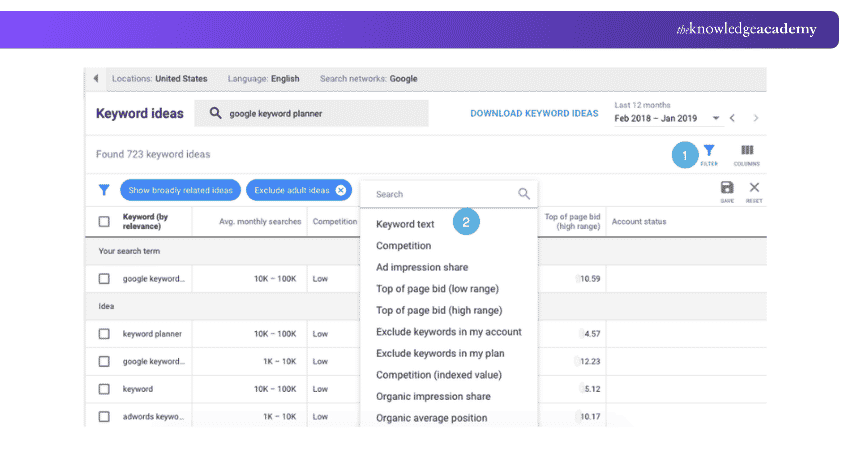Click the 12.23 bid value

click(589, 362)
